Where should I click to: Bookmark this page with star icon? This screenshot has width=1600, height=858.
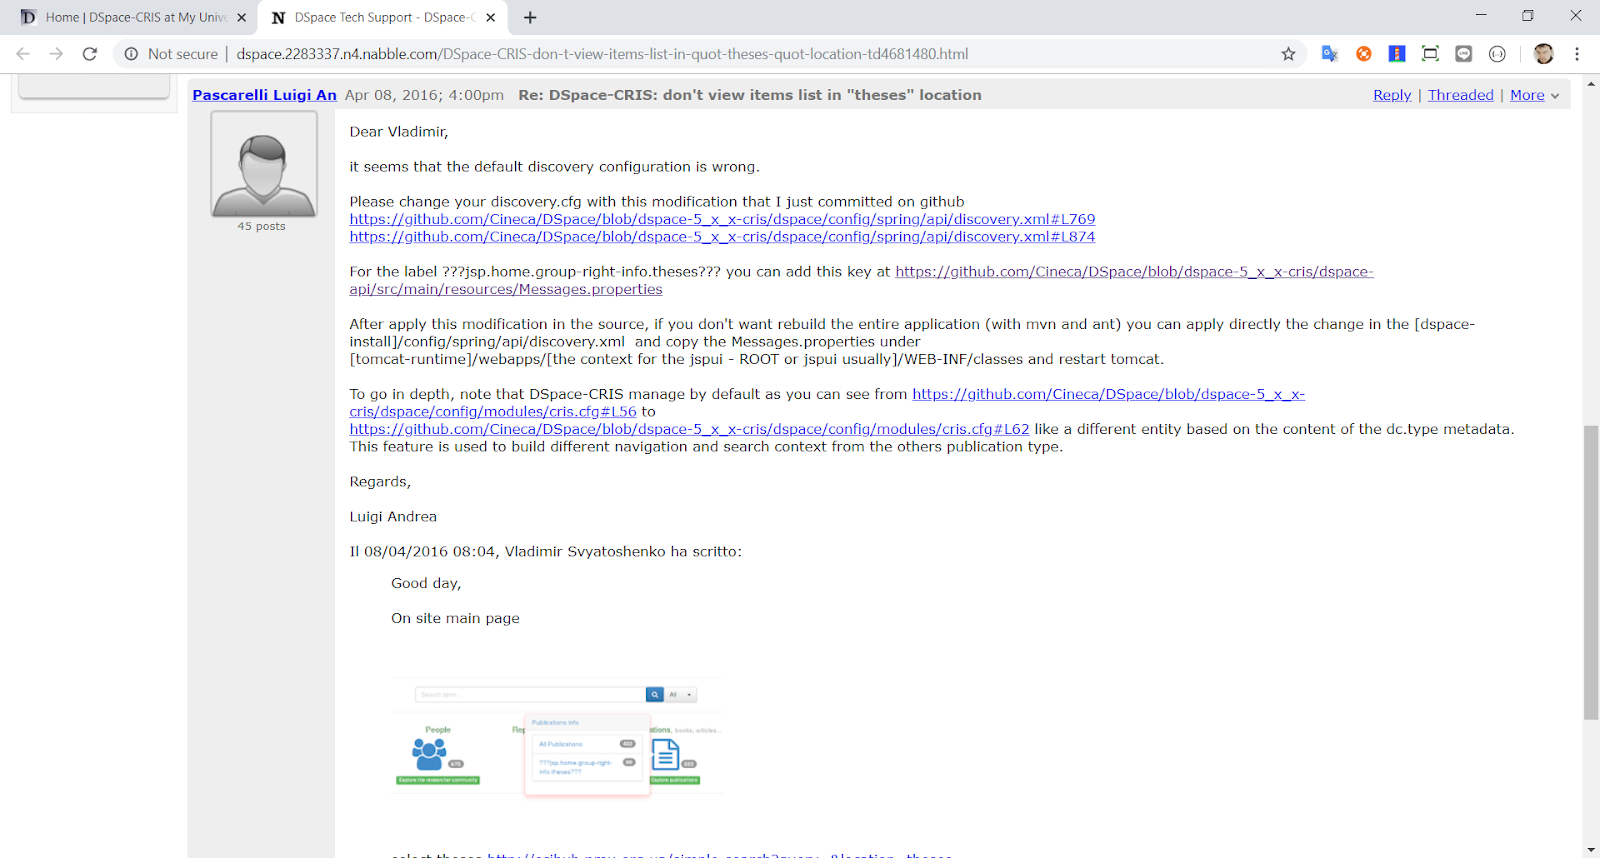click(x=1288, y=54)
